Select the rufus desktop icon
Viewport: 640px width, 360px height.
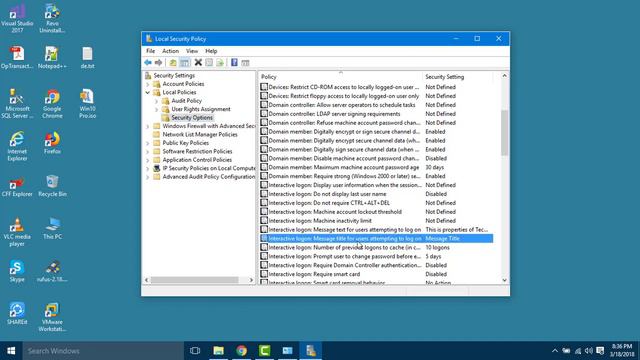click(x=52, y=271)
